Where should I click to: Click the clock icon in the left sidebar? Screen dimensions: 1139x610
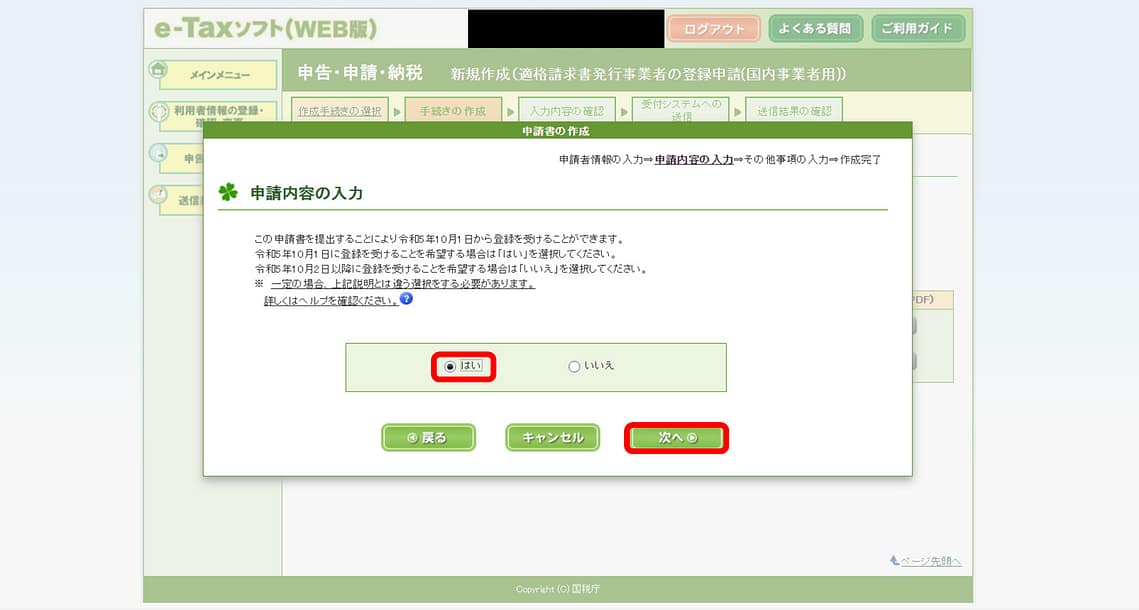coord(158,153)
